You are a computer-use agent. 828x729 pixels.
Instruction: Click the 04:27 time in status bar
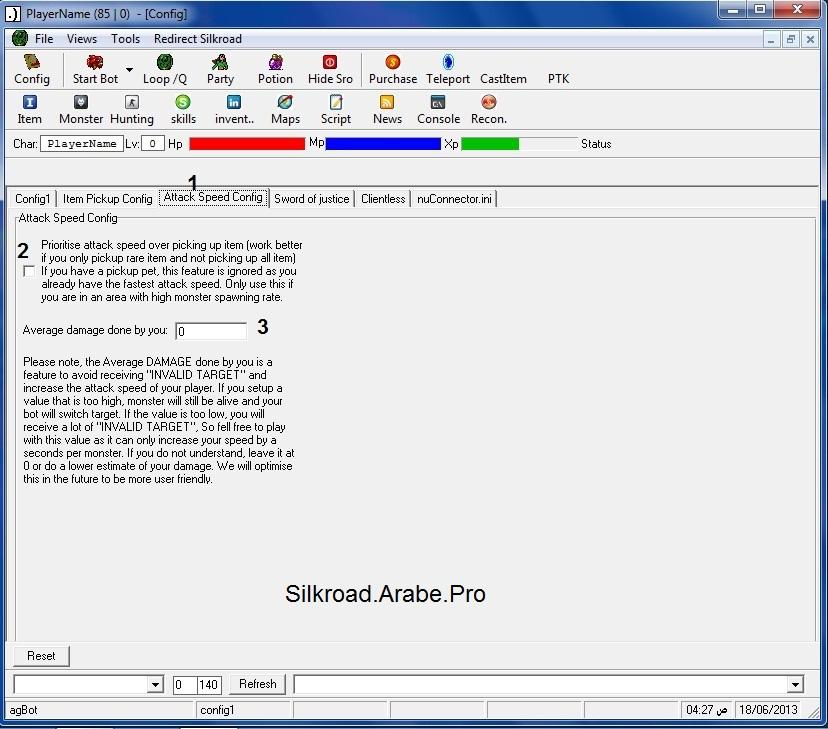pos(706,710)
